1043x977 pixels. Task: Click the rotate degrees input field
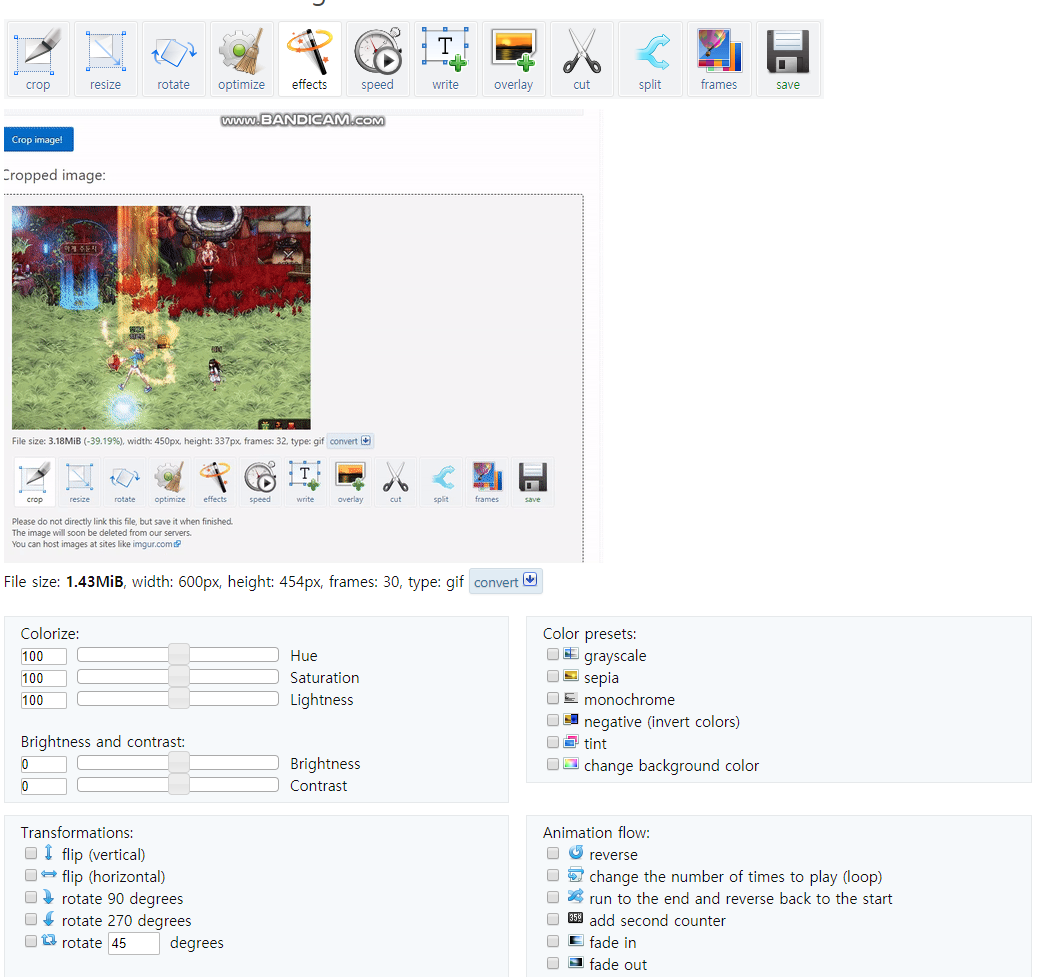pyautogui.click(x=133, y=943)
